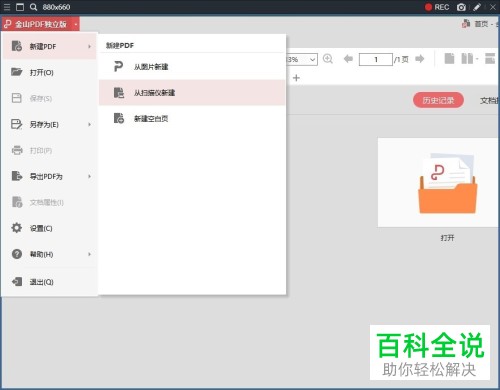Click the page number input field
The height and width of the screenshot is (390, 500).
(x=376, y=60)
